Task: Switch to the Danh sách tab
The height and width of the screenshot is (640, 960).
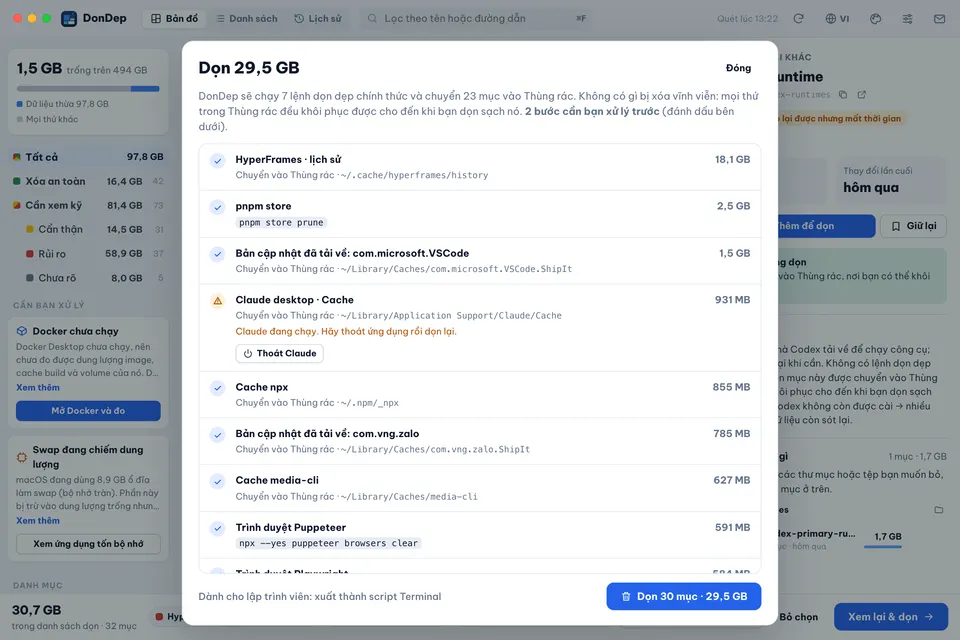Action: coord(247,18)
